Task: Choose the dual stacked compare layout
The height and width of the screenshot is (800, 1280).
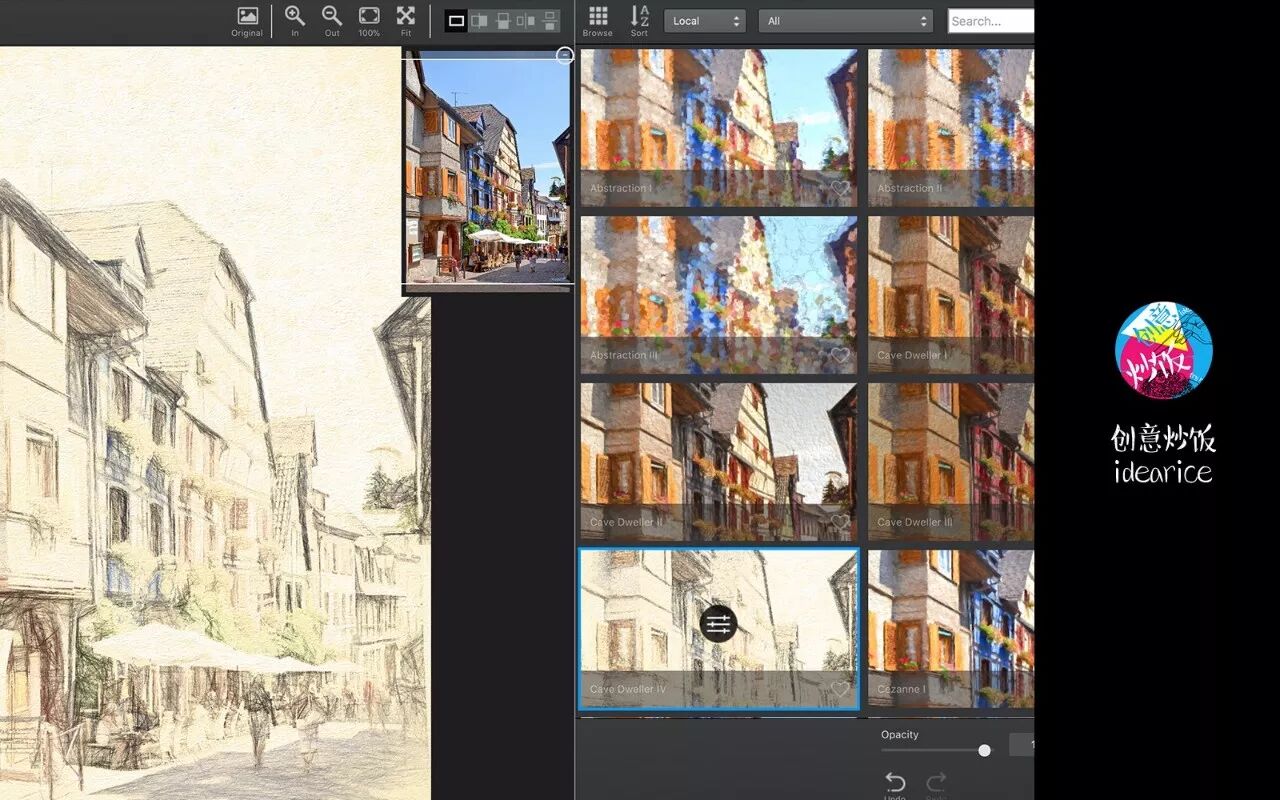Action: click(x=550, y=21)
